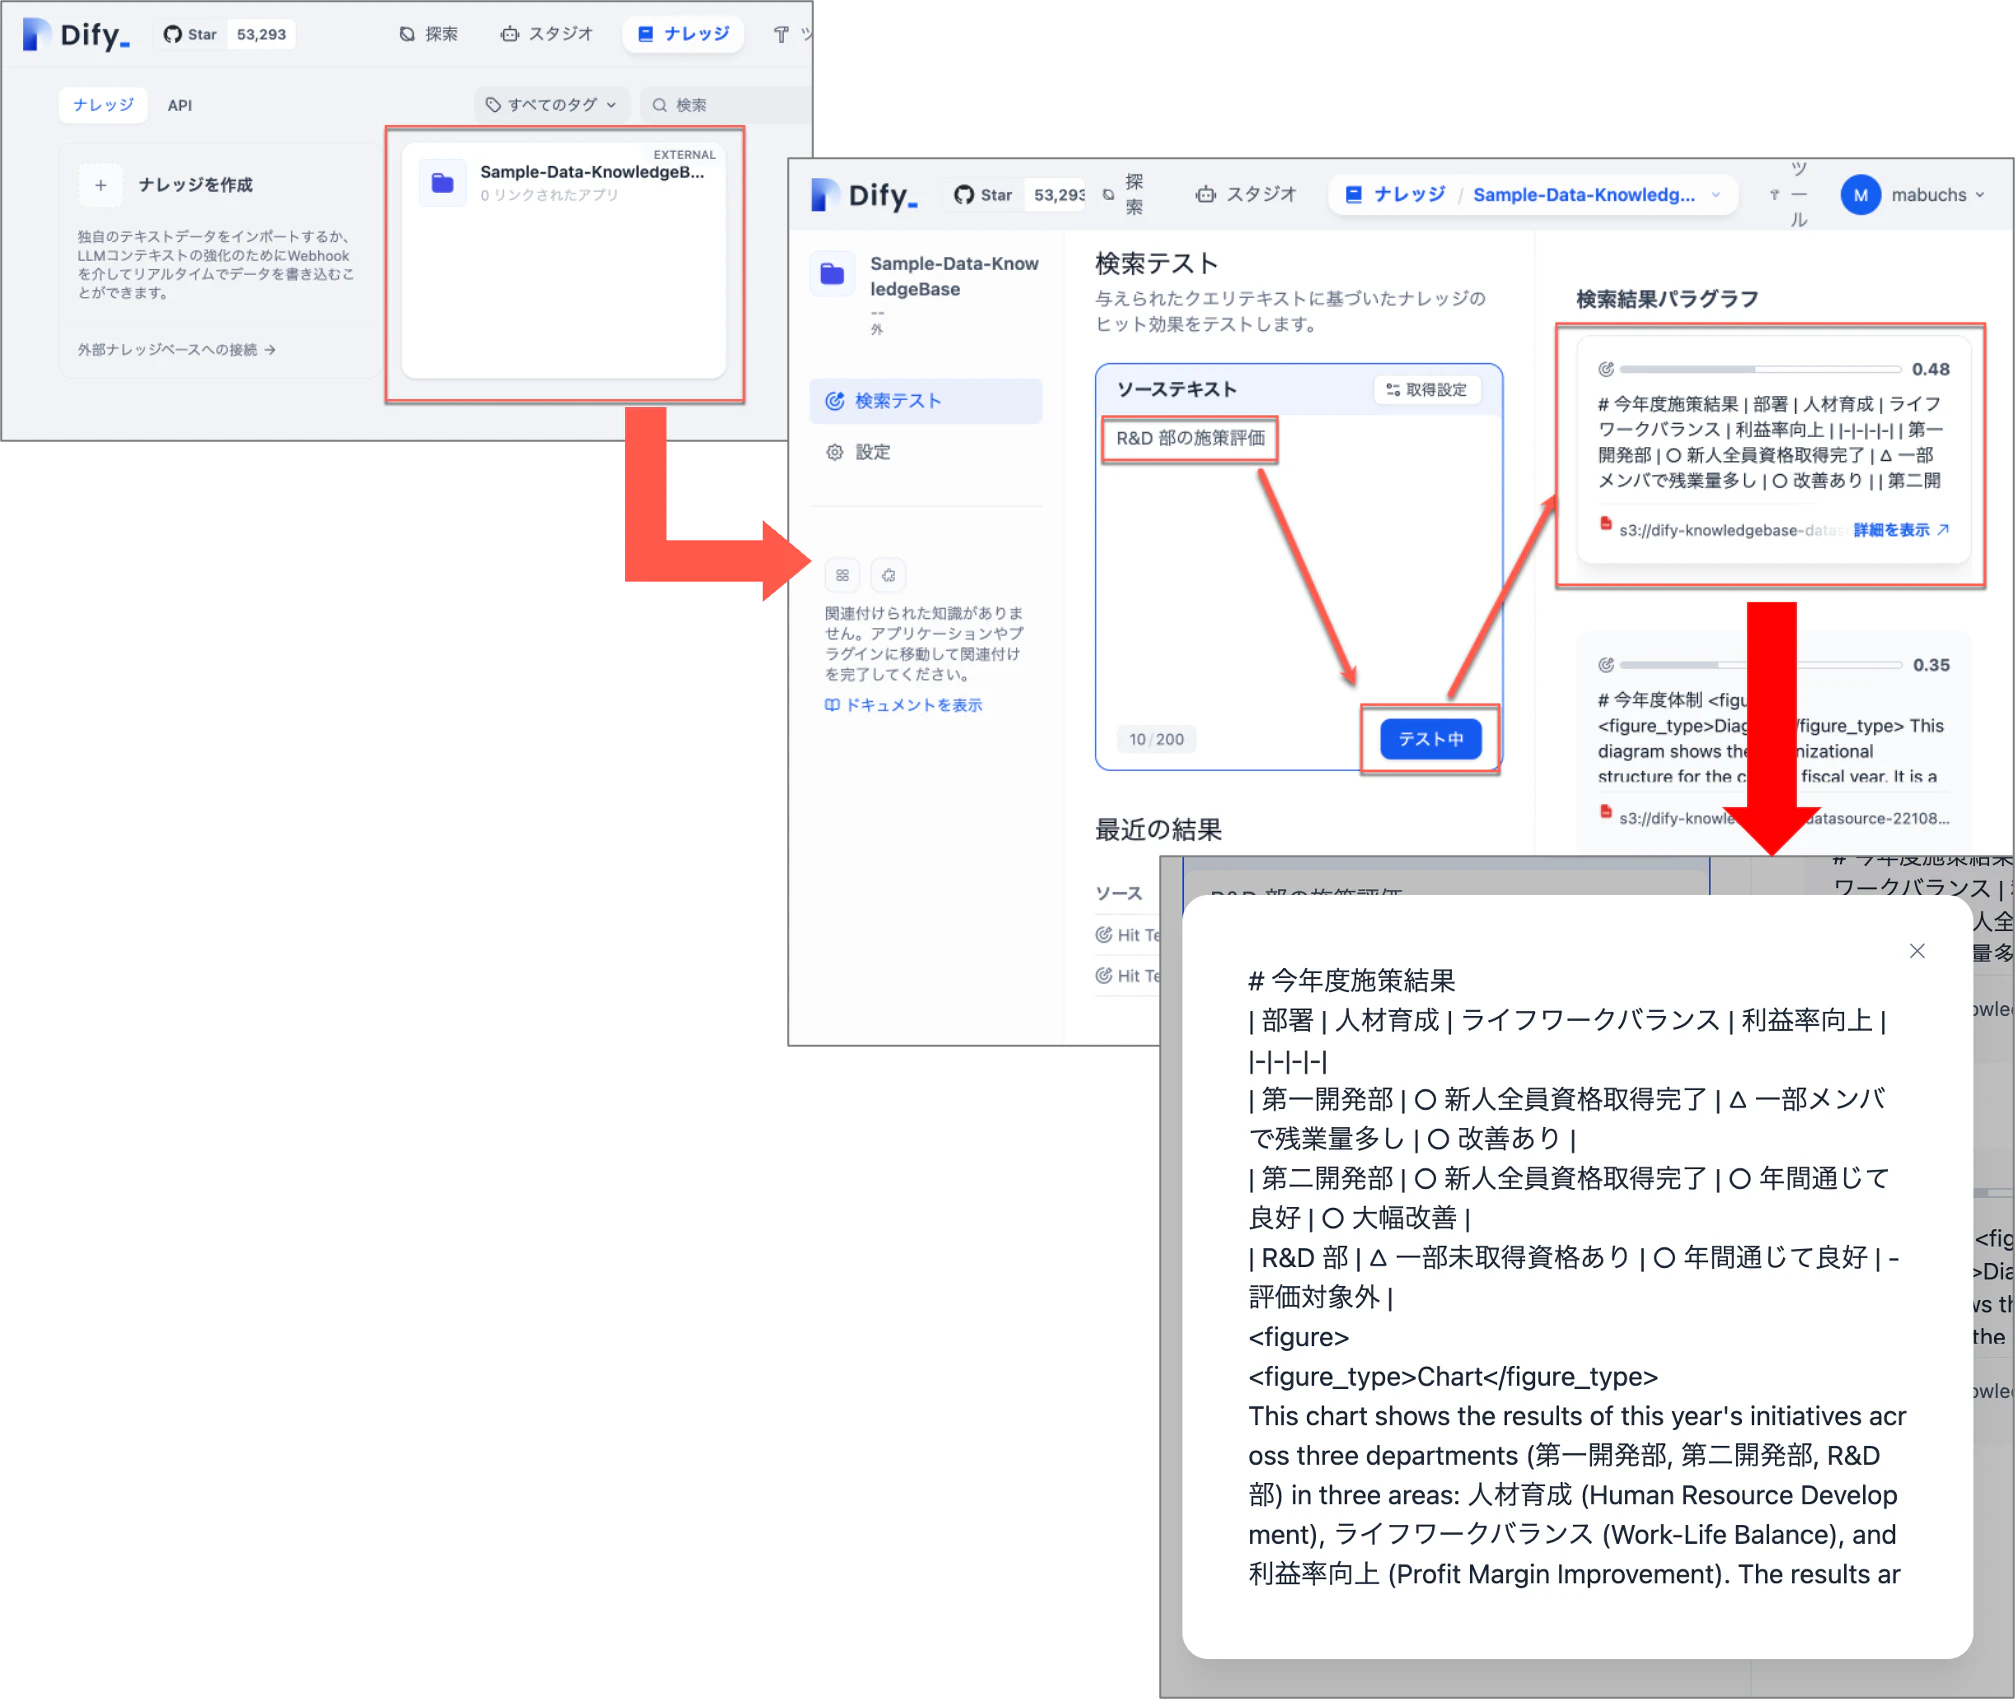2016x1700 pixels.
Task: Close the 今年度施策結果 detail dialog
Action: click(1917, 951)
